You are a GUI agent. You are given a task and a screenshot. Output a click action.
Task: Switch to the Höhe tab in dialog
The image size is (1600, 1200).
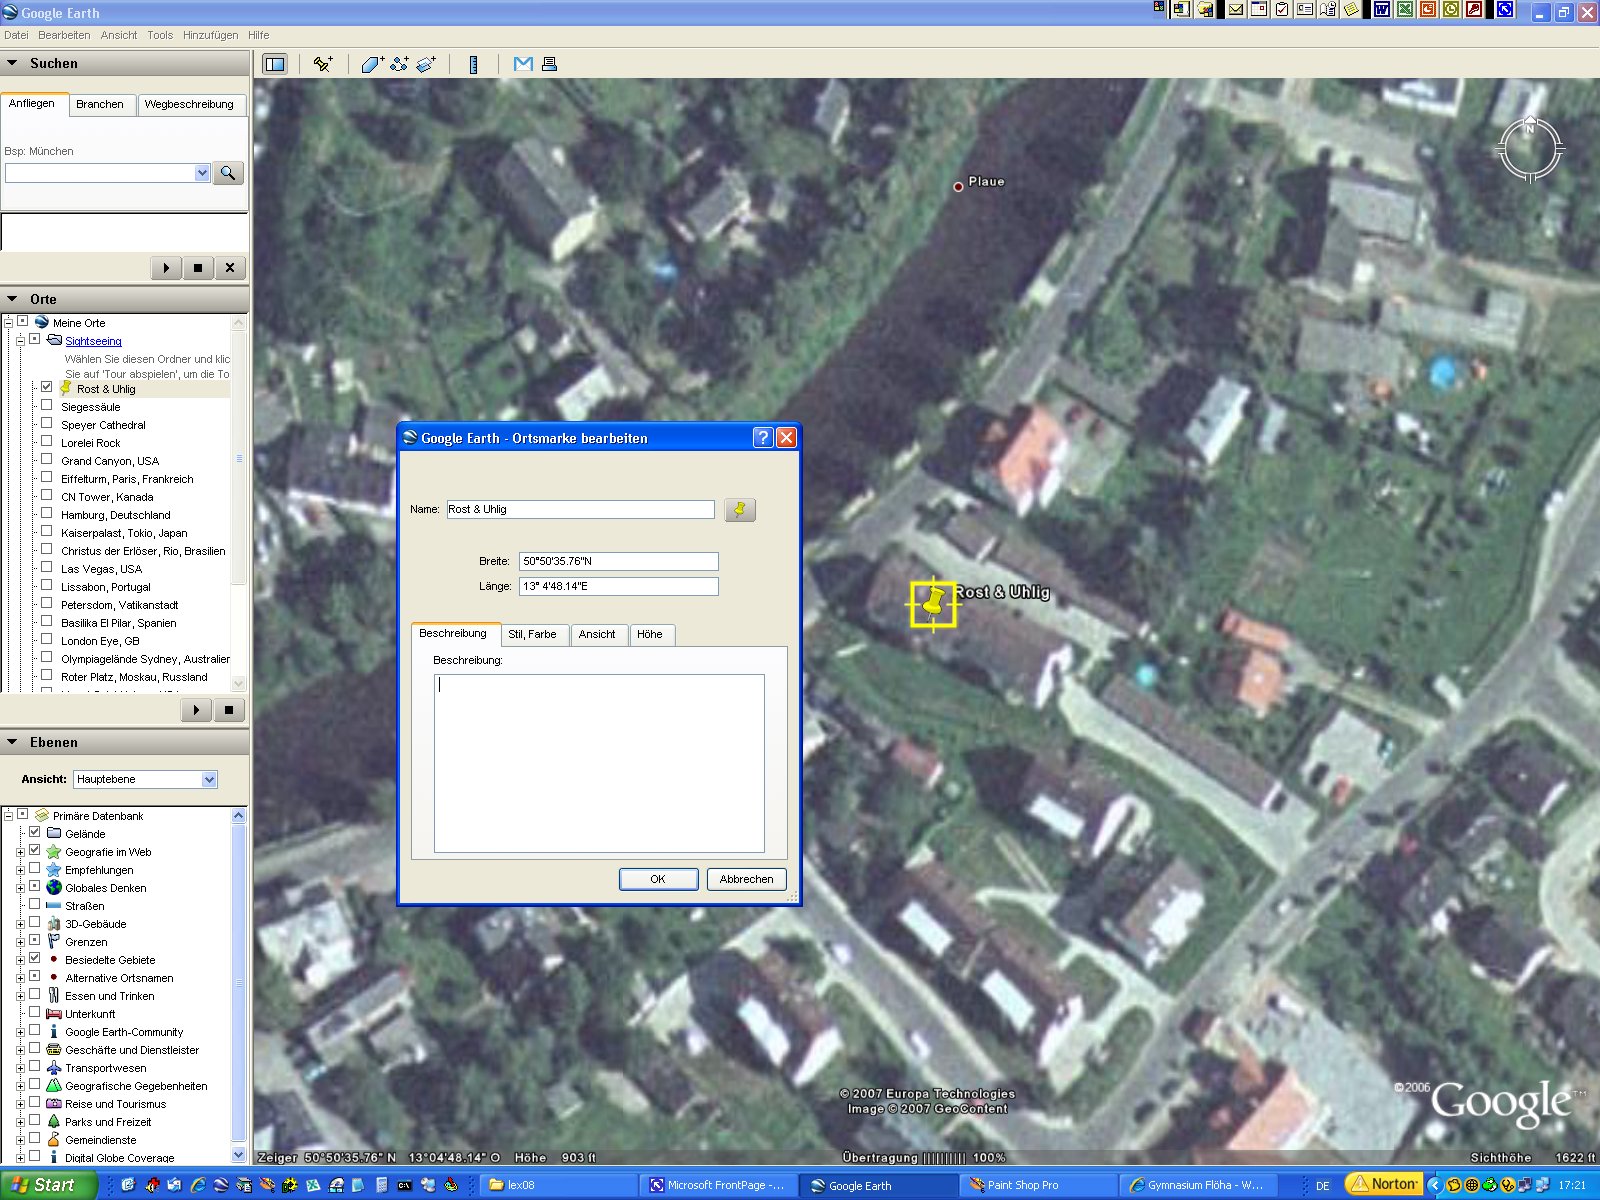point(650,634)
